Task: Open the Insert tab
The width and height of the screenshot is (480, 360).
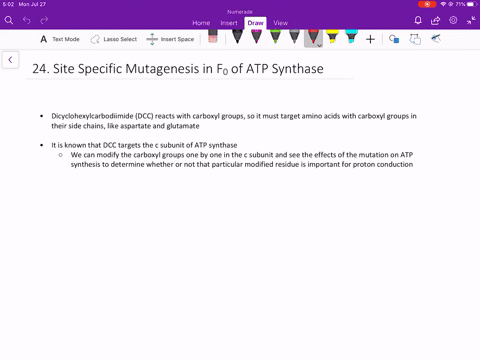Action: click(229, 23)
